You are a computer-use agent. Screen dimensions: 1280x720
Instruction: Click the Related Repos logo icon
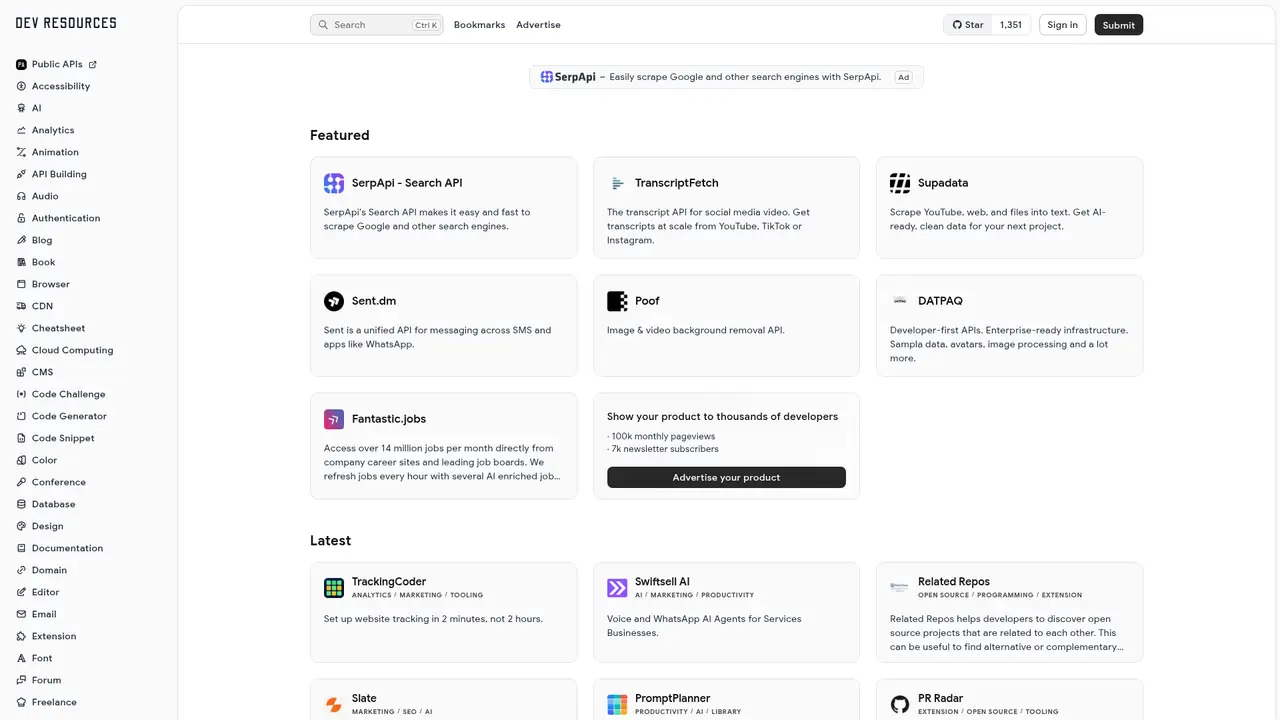(x=900, y=588)
